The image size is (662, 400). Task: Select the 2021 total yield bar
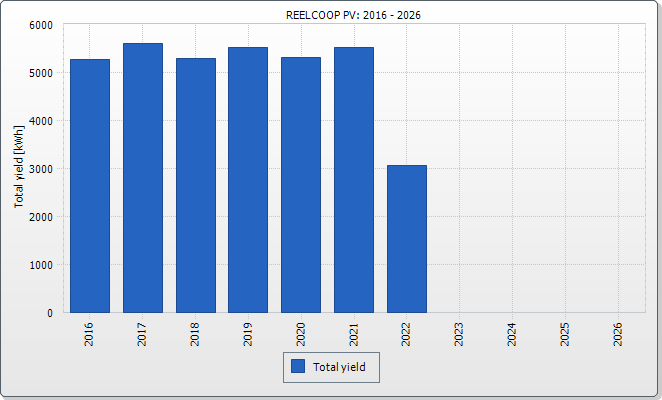354,180
